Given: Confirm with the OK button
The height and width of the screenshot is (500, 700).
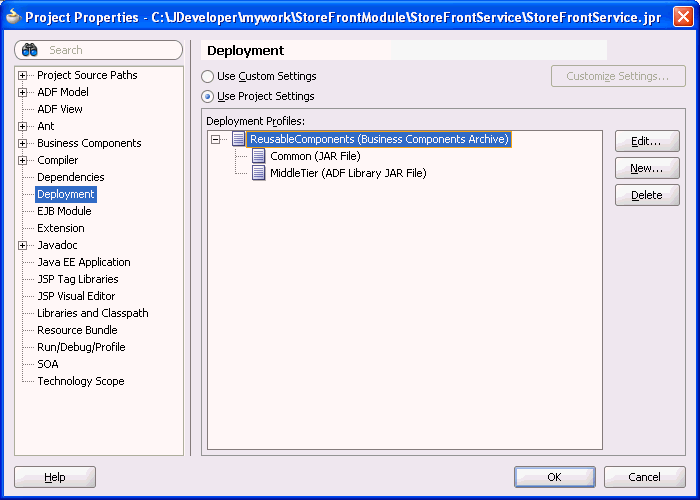Looking at the screenshot, I should point(554,477).
